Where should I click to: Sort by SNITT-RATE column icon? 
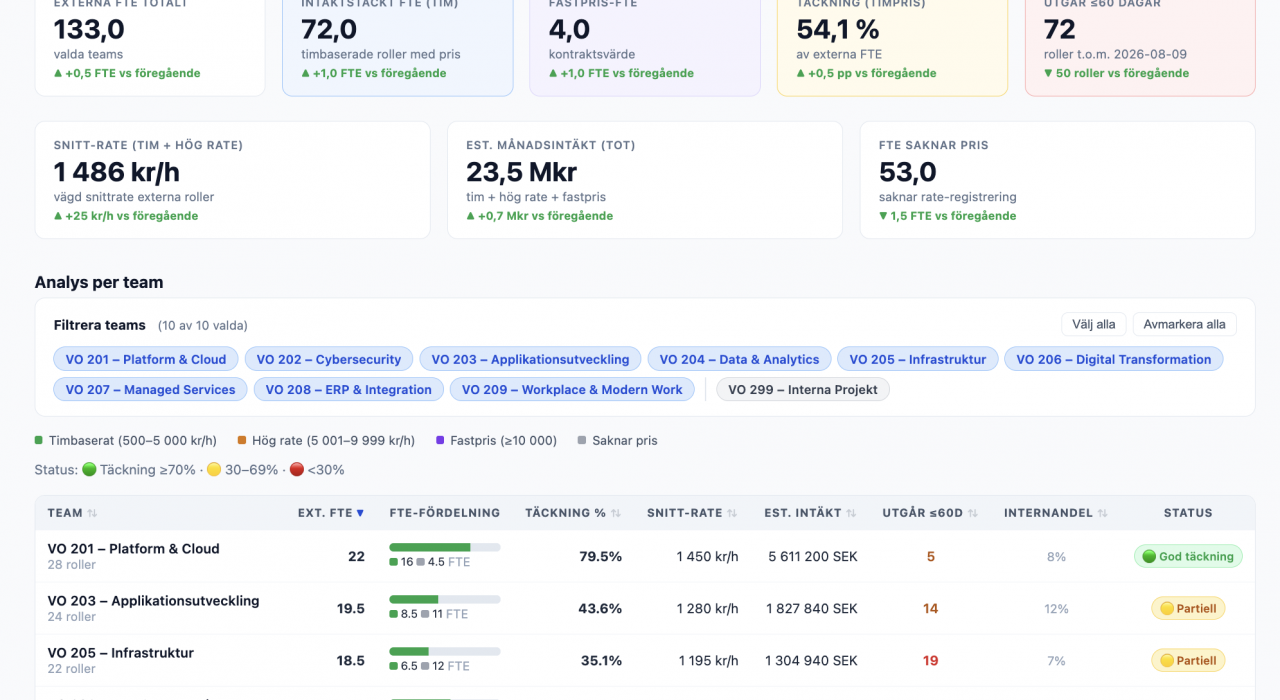pyautogui.click(x=732, y=513)
